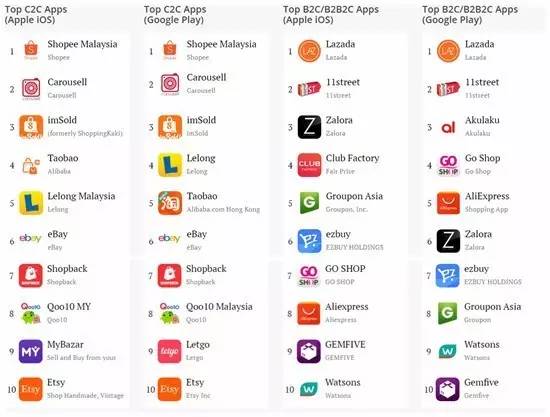This screenshot has width=550, height=417.
Task: Click the Etsy icon in Google Play C2C list
Action: [x=170, y=389]
